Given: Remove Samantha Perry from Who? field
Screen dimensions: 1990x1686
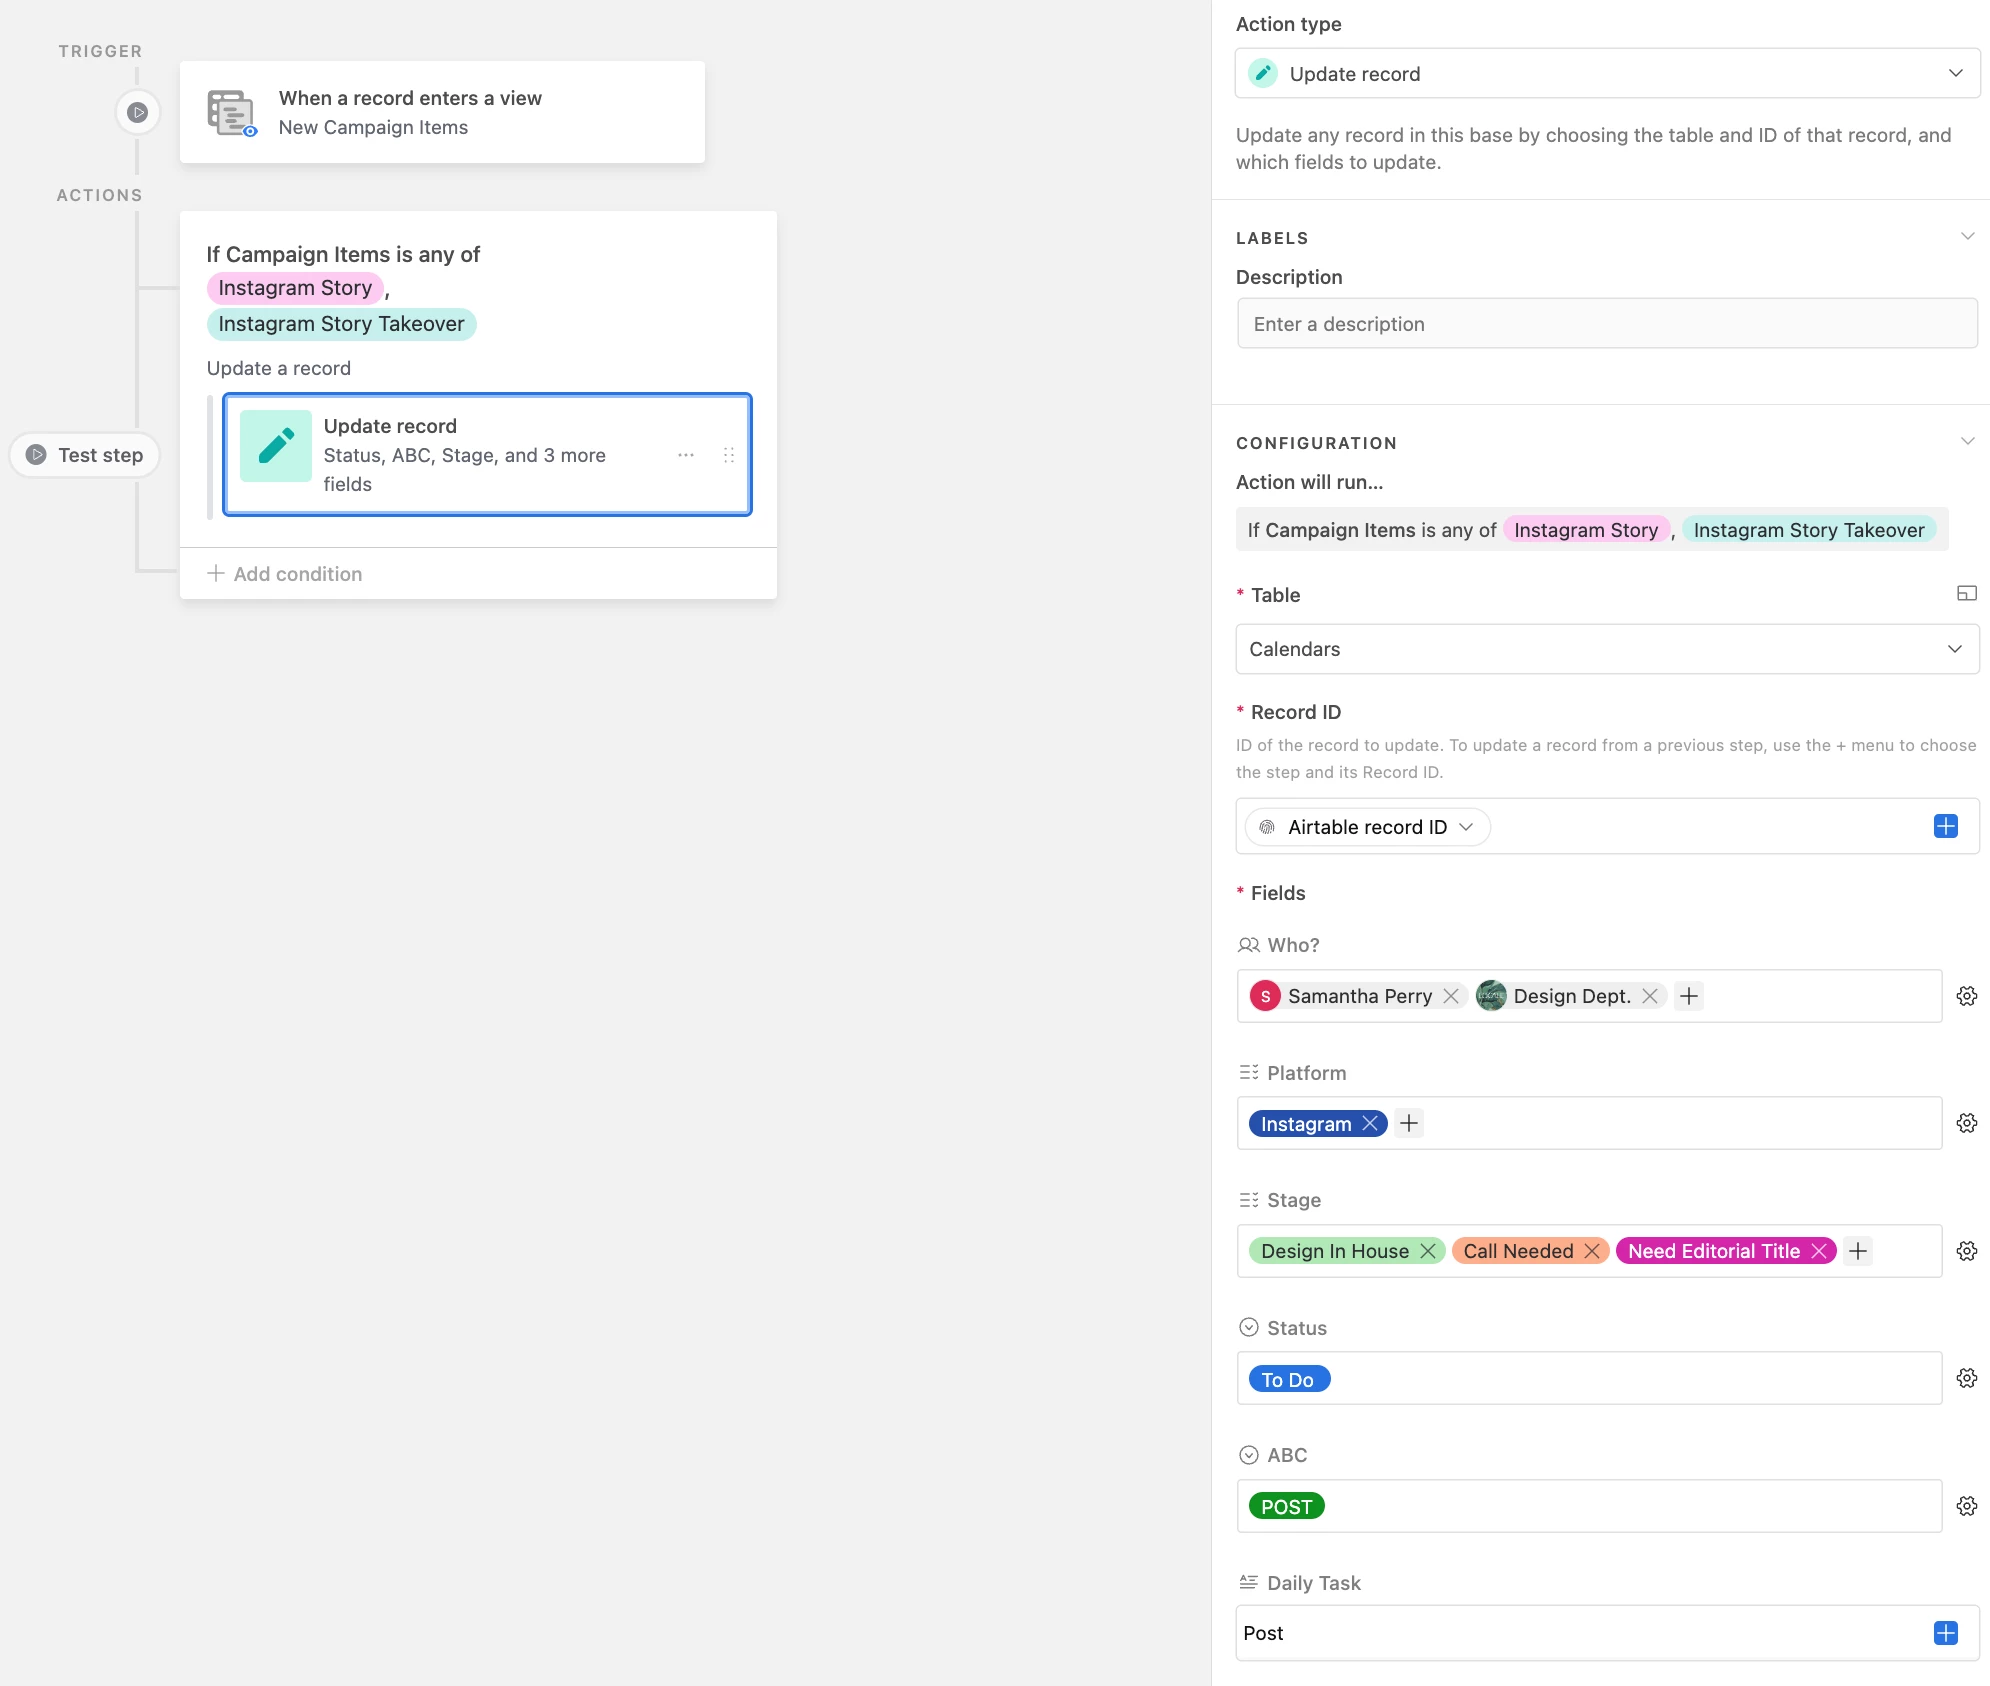Looking at the screenshot, I should (1451, 996).
